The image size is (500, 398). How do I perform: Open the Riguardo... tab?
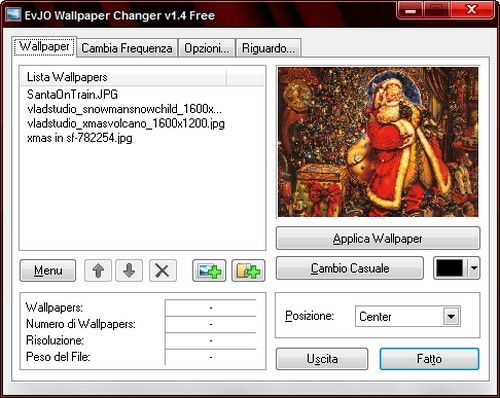(268, 48)
